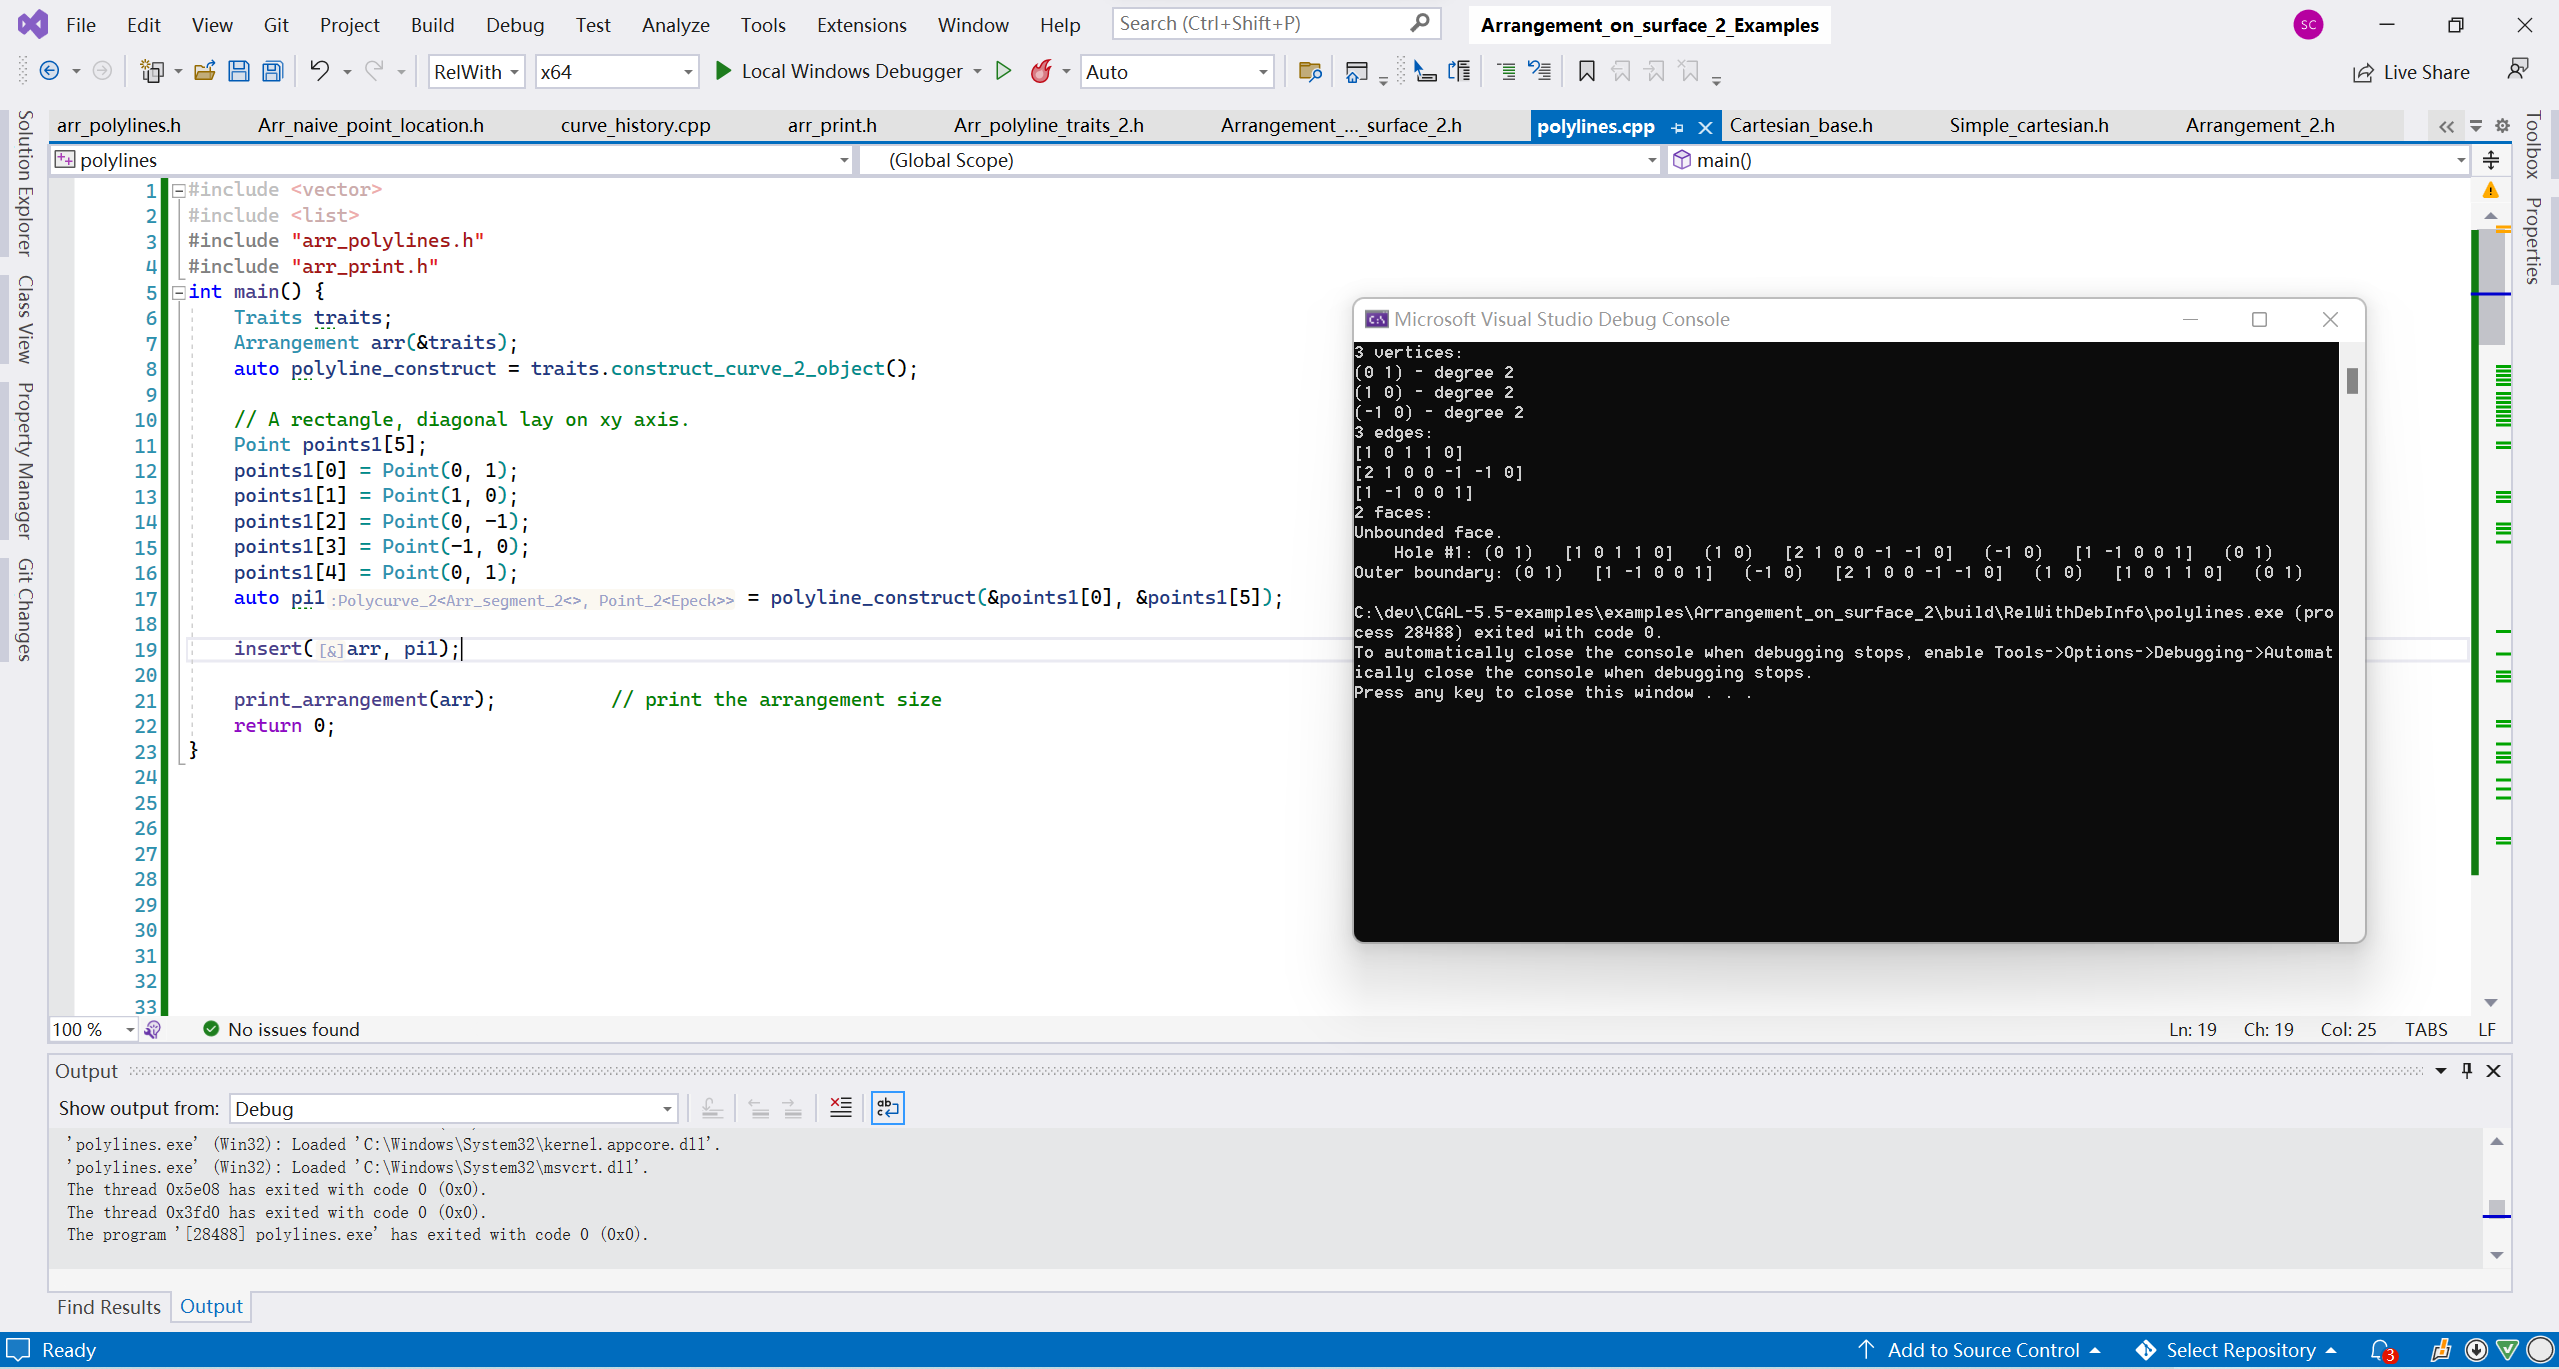Viewport: 2559px width, 1369px height.
Task: Clear all text in the Output window
Action: pos(840,1107)
